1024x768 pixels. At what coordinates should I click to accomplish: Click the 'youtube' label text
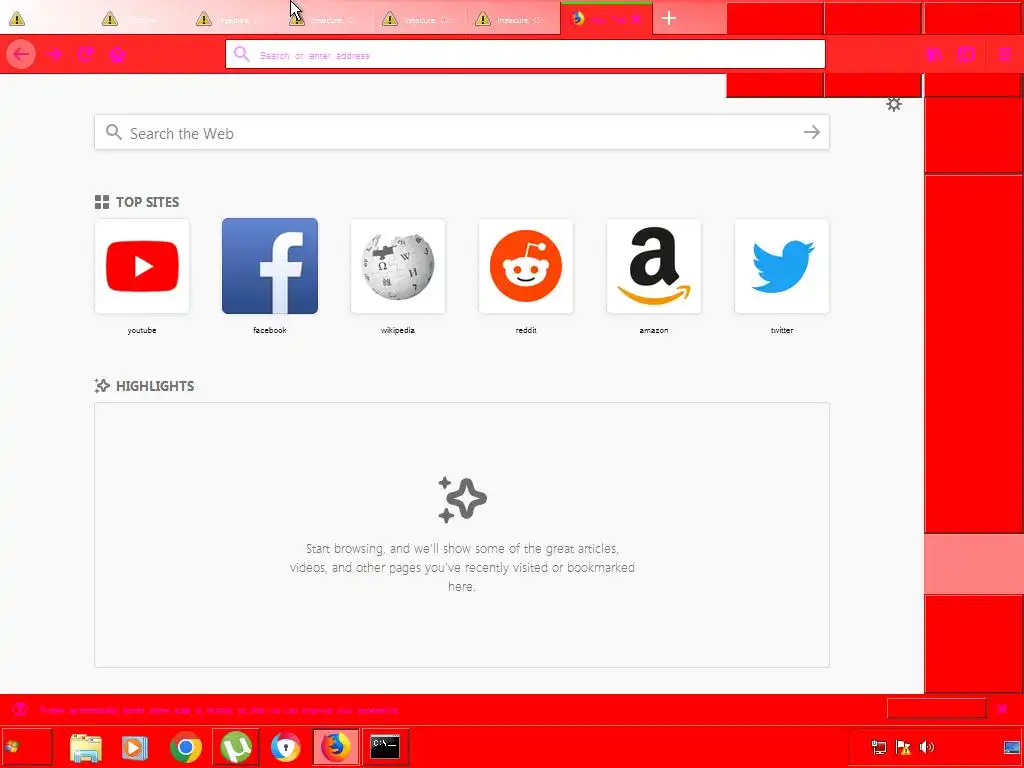click(x=142, y=330)
